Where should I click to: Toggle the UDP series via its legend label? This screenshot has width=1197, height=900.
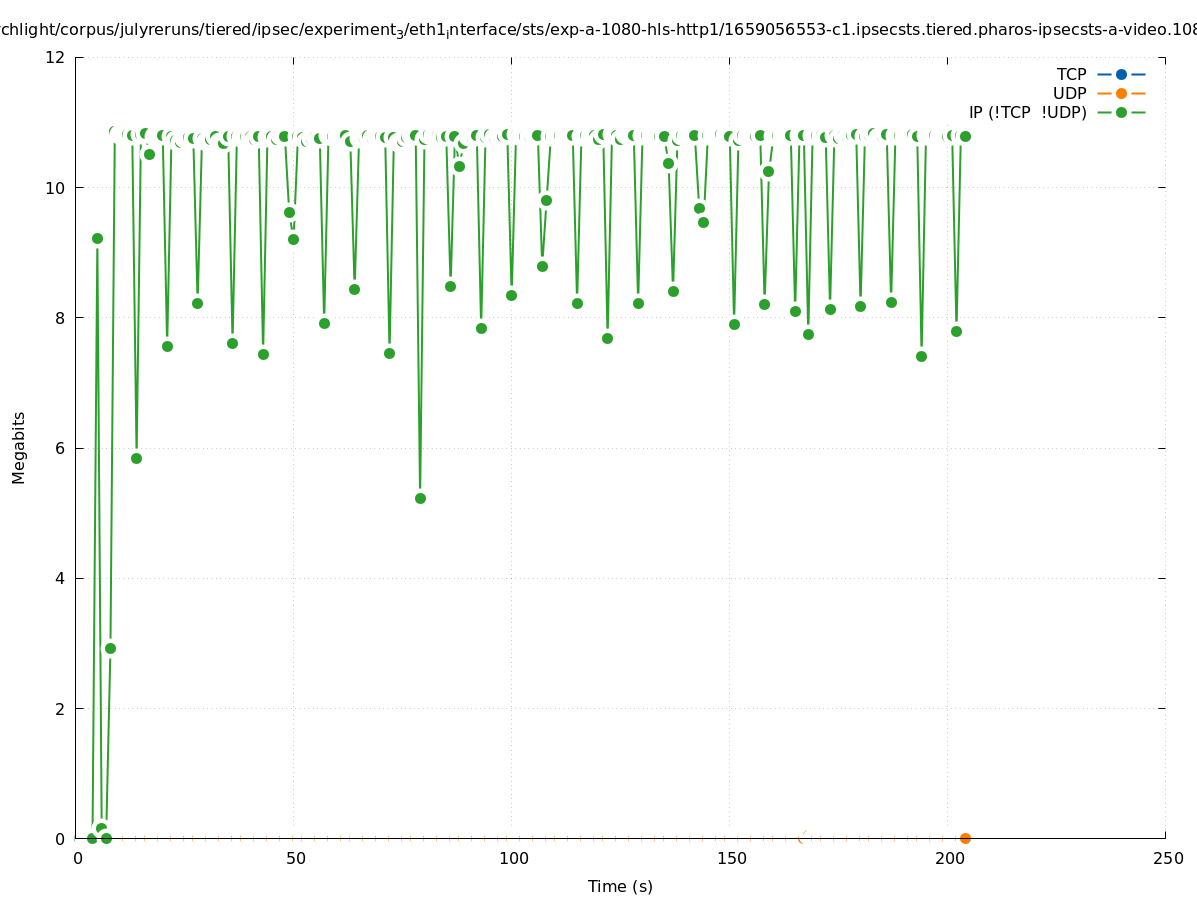(1069, 93)
